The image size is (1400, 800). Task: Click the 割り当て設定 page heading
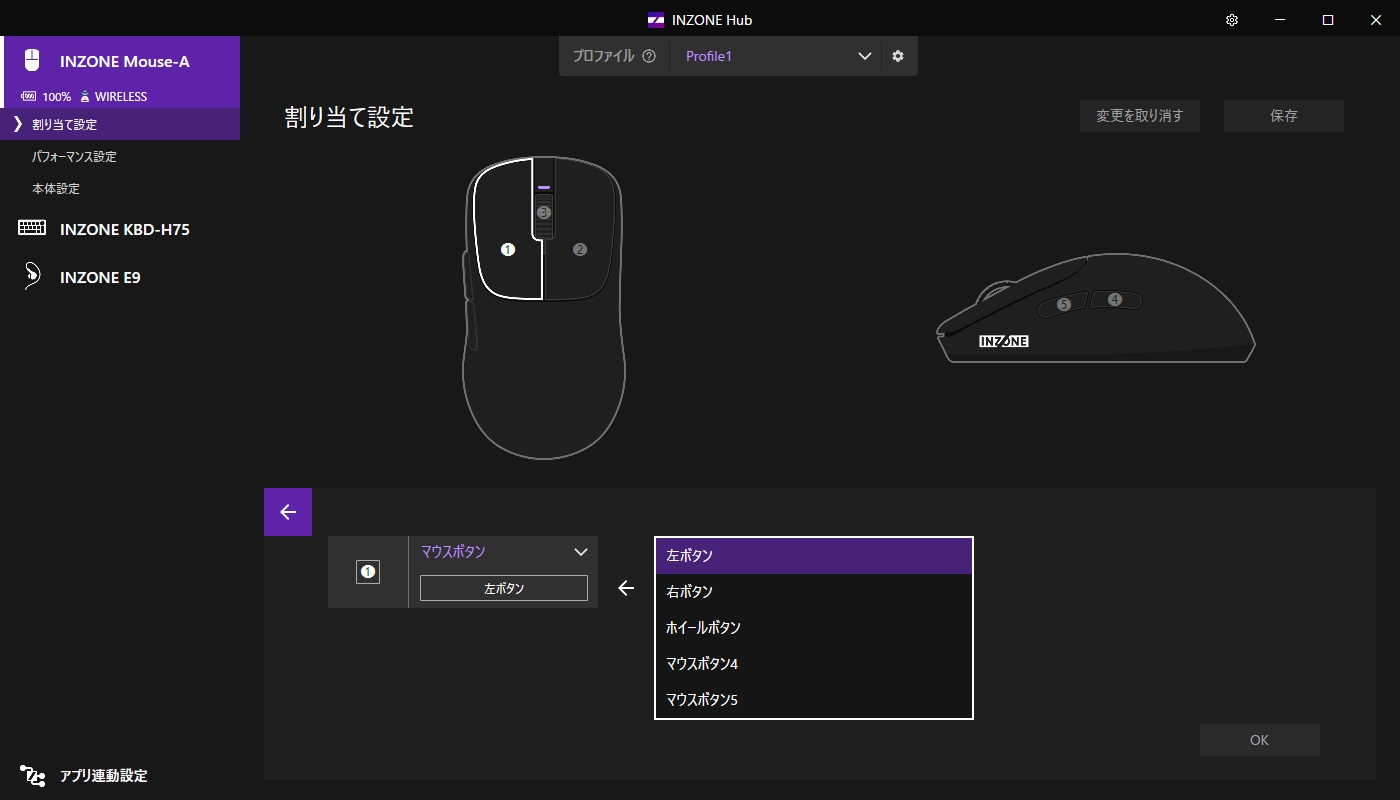[349, 116]
